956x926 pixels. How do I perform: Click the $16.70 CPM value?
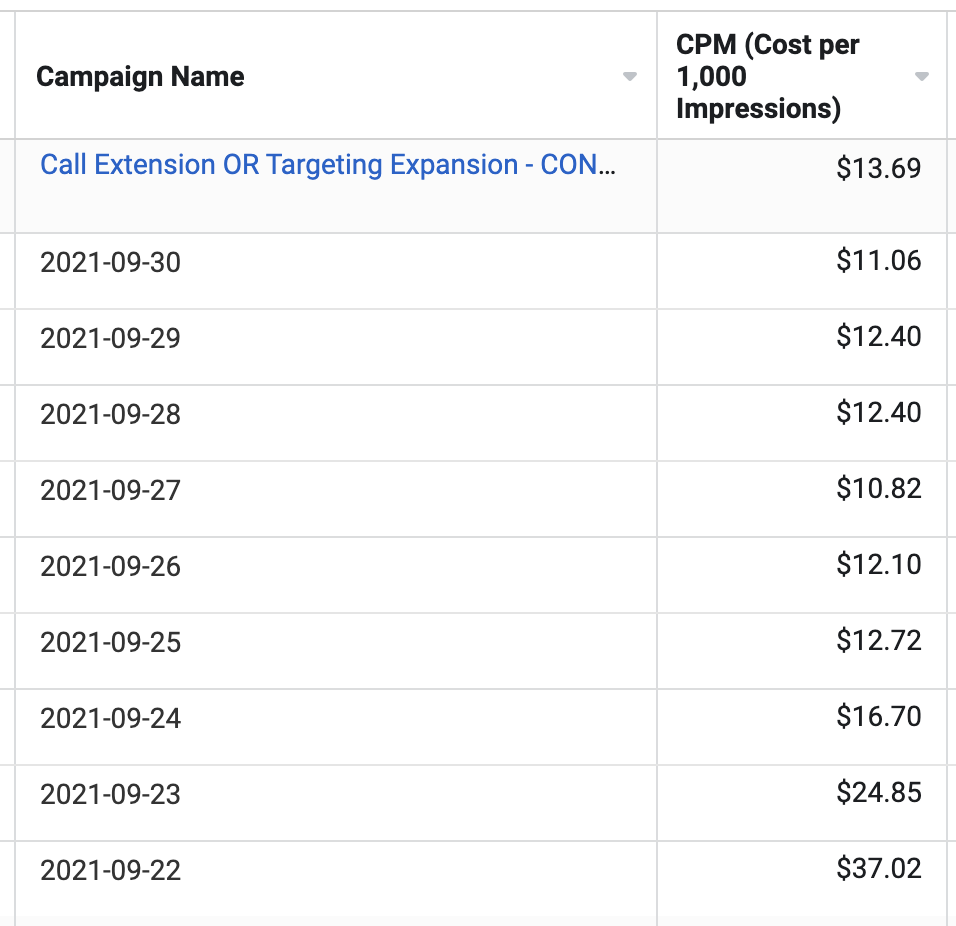[x=878, y=717]
